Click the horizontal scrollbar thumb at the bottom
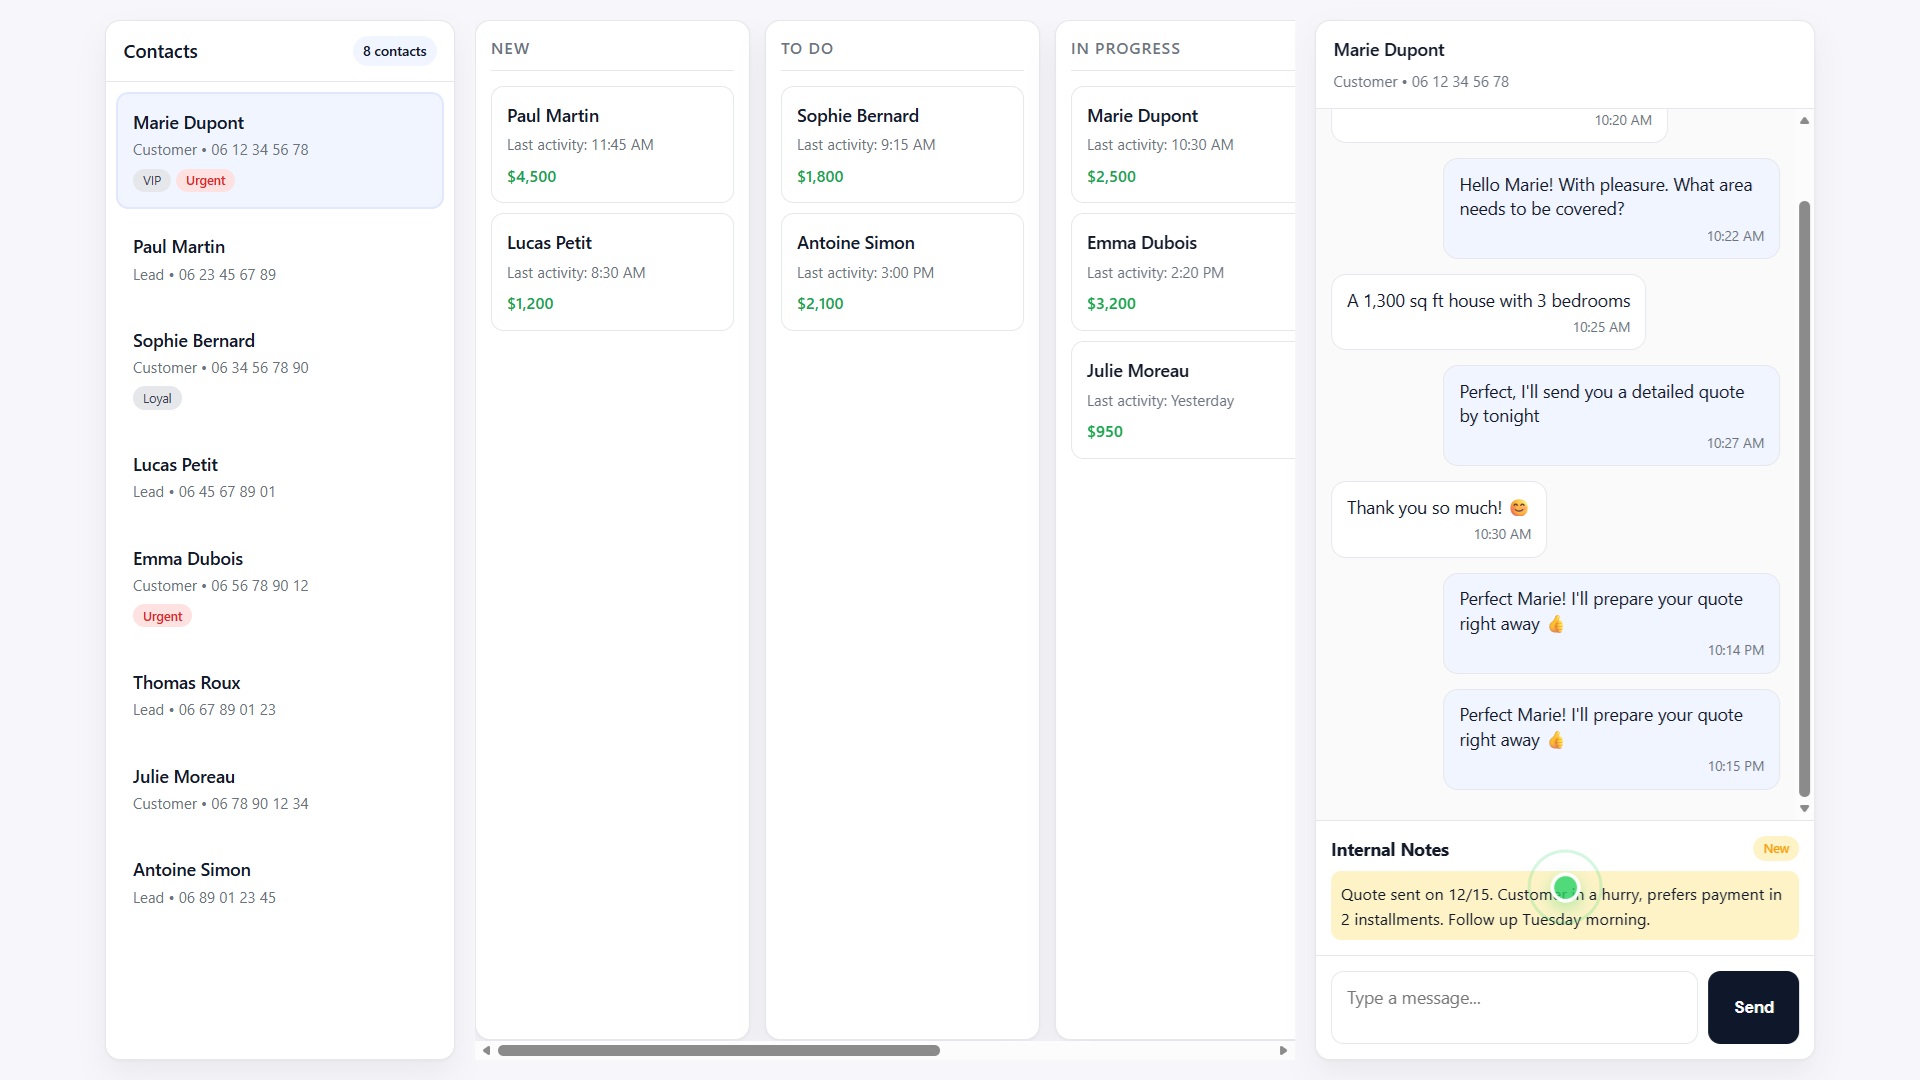The image size is (1920, 1080). pyautogui.click(x=720, y=1050)
